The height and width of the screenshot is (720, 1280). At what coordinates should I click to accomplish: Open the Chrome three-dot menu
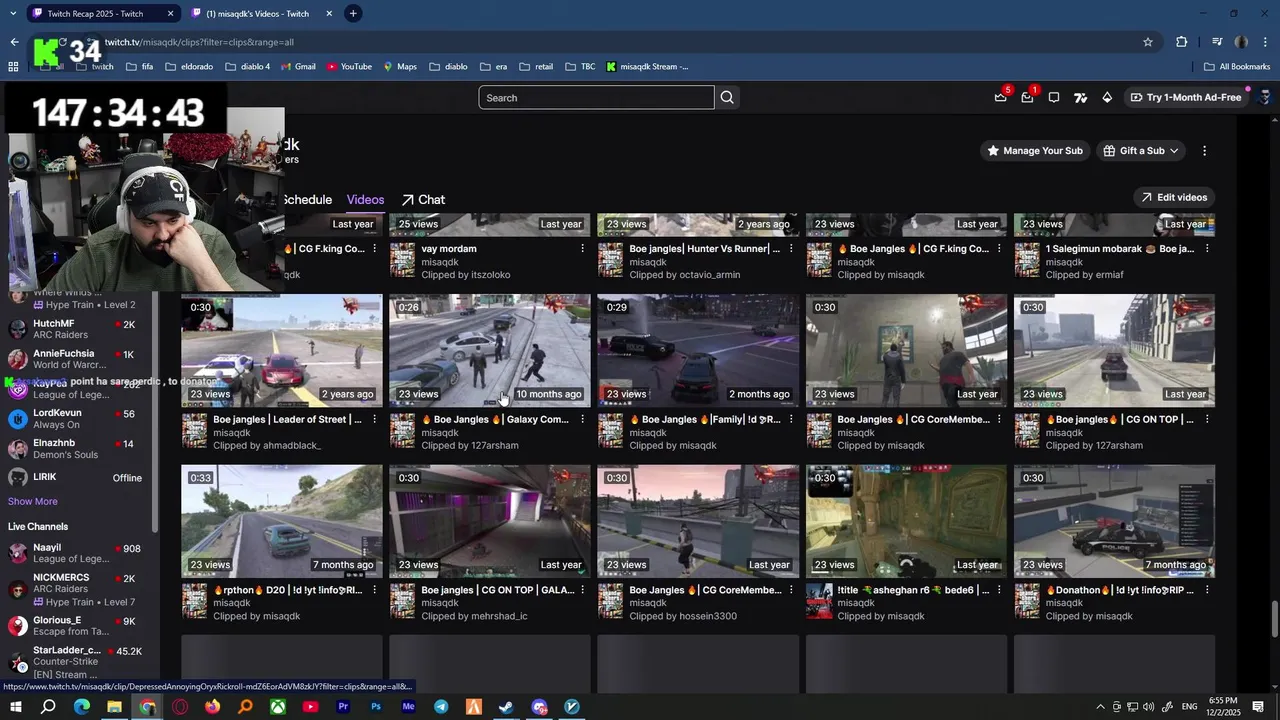pyautogui.click(x=1265, y=42)
